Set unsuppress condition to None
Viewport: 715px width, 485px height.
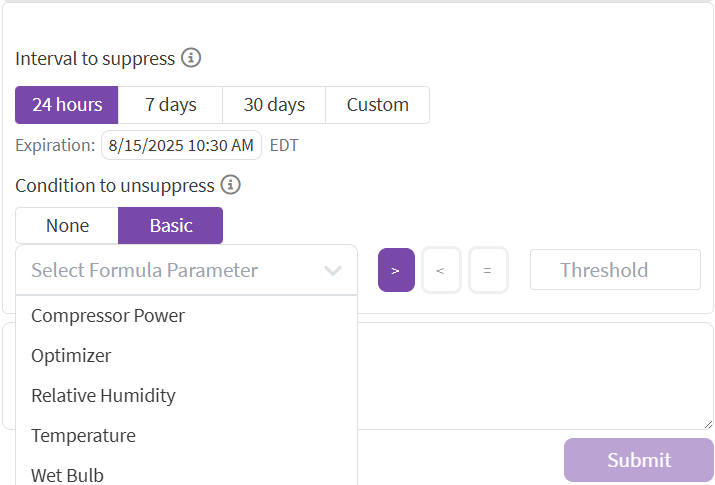(x=67, y=226)
